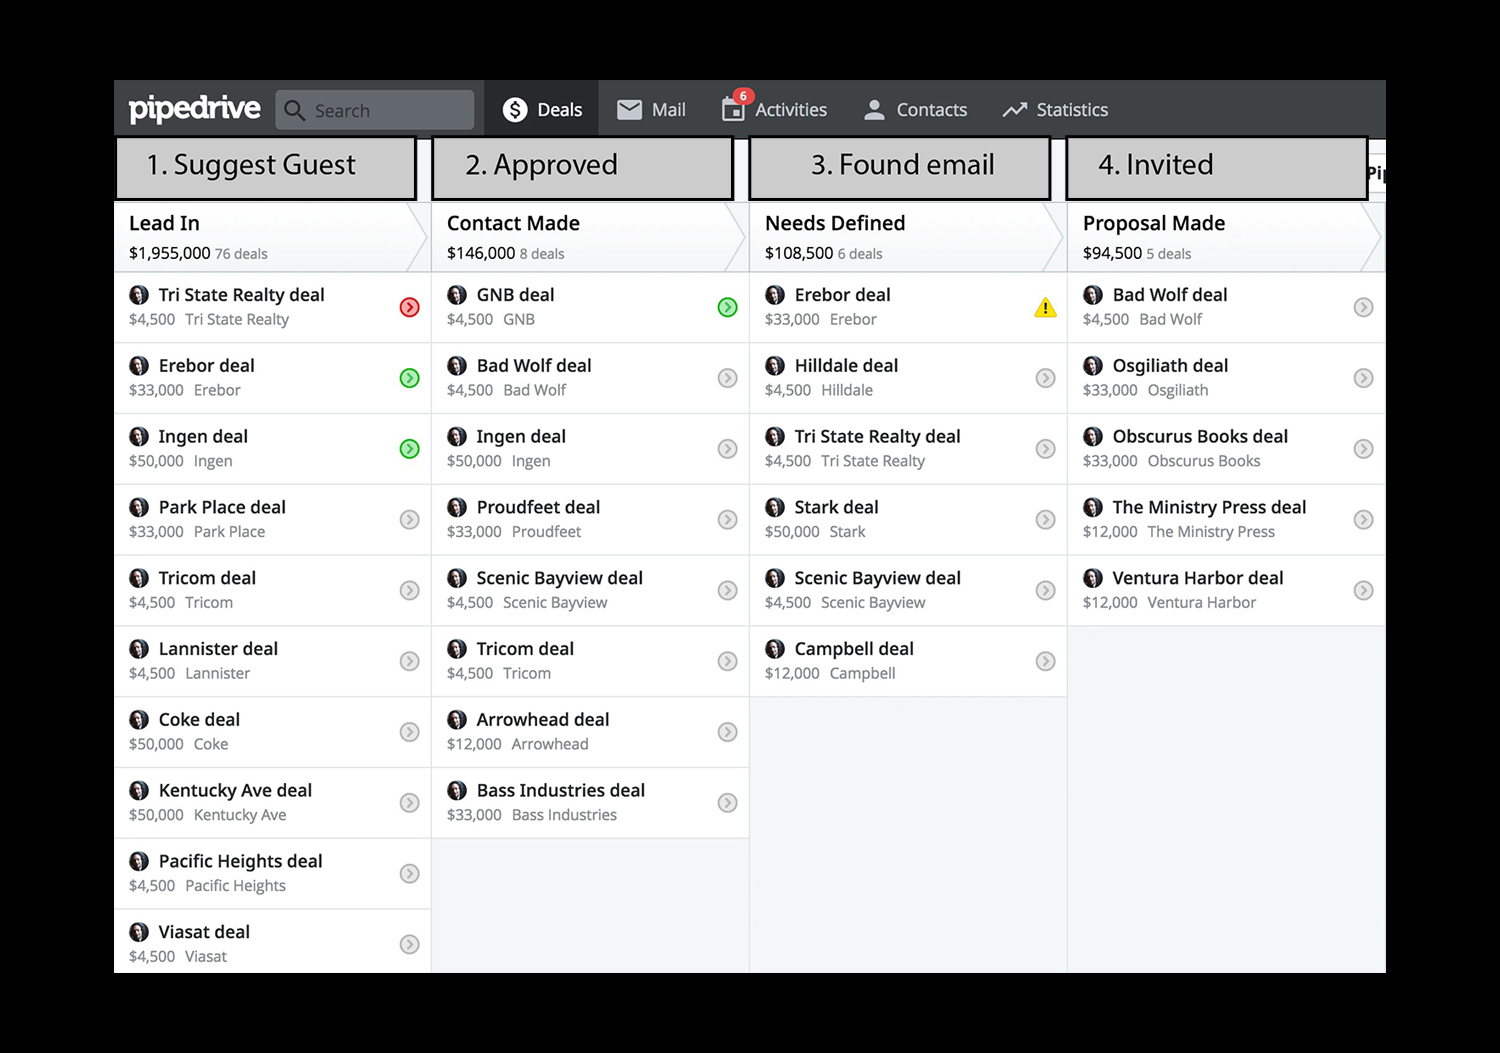
Task: Go to the Contacts tab
Action: point(915,109)
